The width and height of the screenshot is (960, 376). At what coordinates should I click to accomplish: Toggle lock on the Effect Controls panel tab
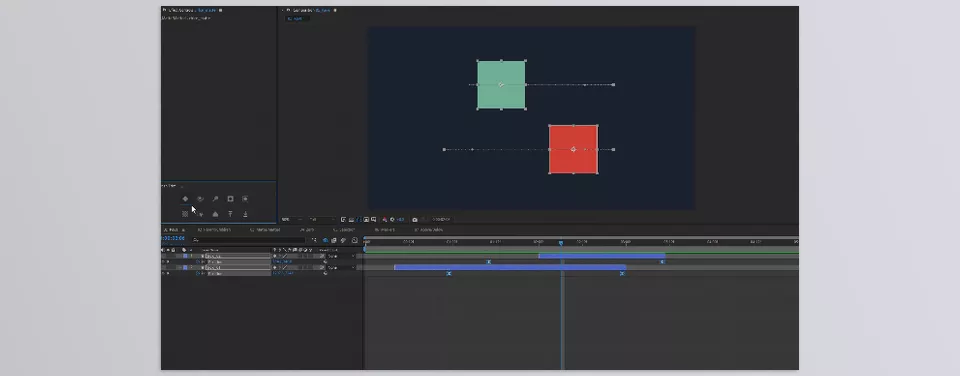pos(163,10)
